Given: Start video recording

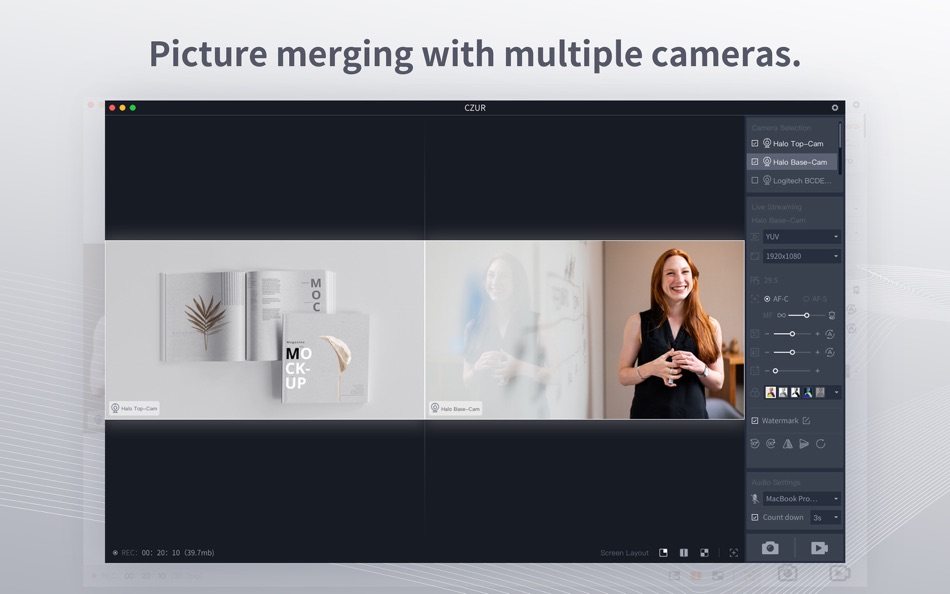Looking at the screenshot, I should tap(821, 548).
